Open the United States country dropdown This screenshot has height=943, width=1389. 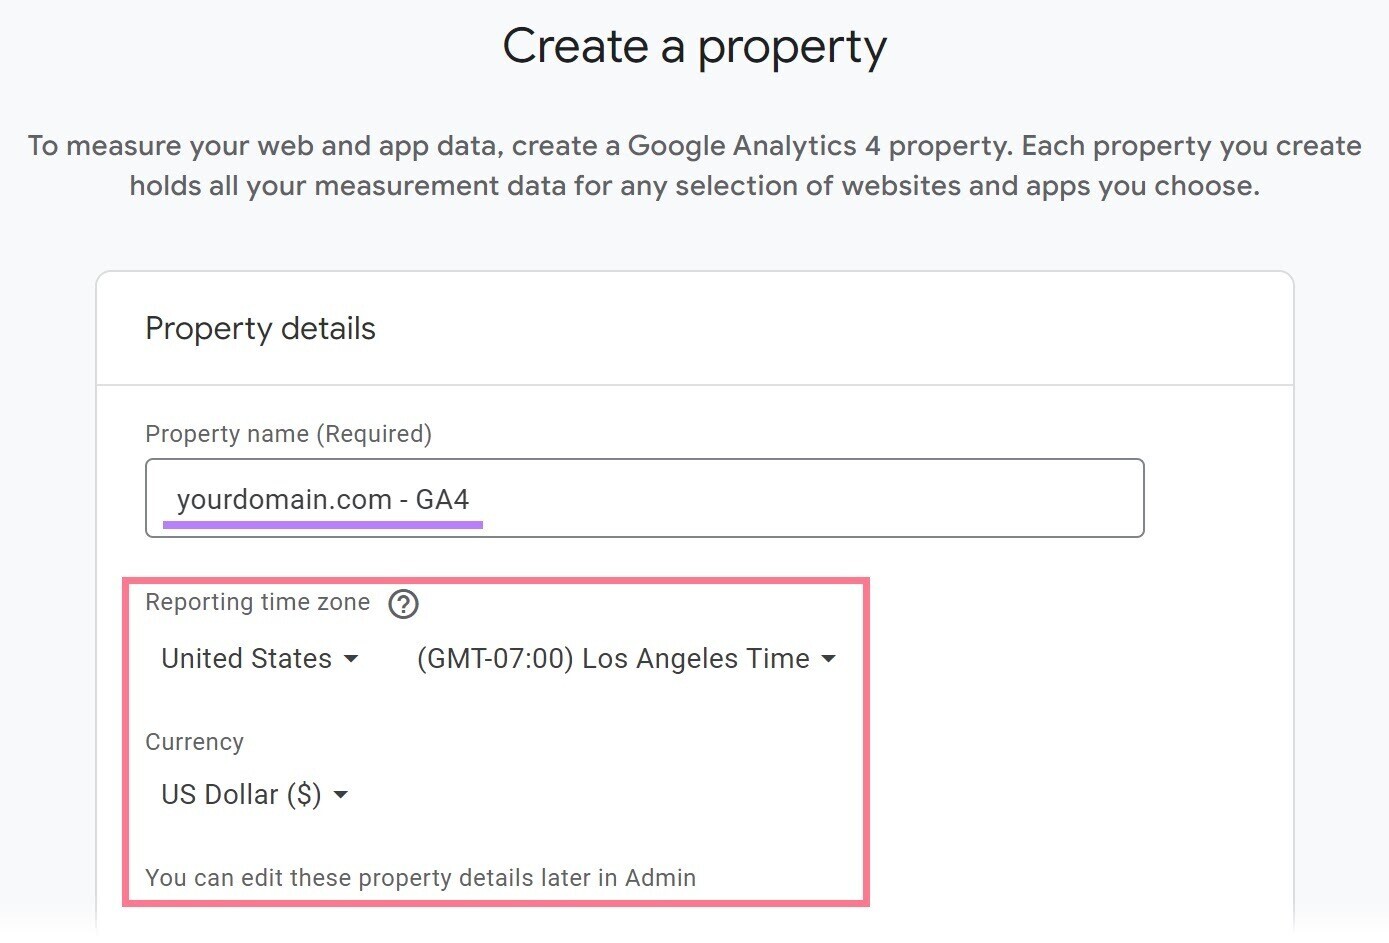[x=246, y=658]
